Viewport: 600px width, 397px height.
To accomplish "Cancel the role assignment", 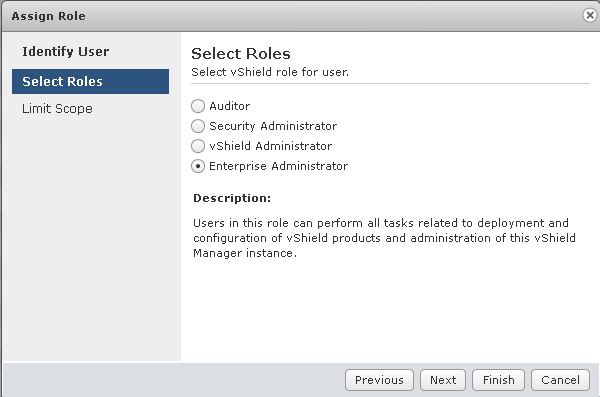I will pyautogui.click(x=560, y=380).
